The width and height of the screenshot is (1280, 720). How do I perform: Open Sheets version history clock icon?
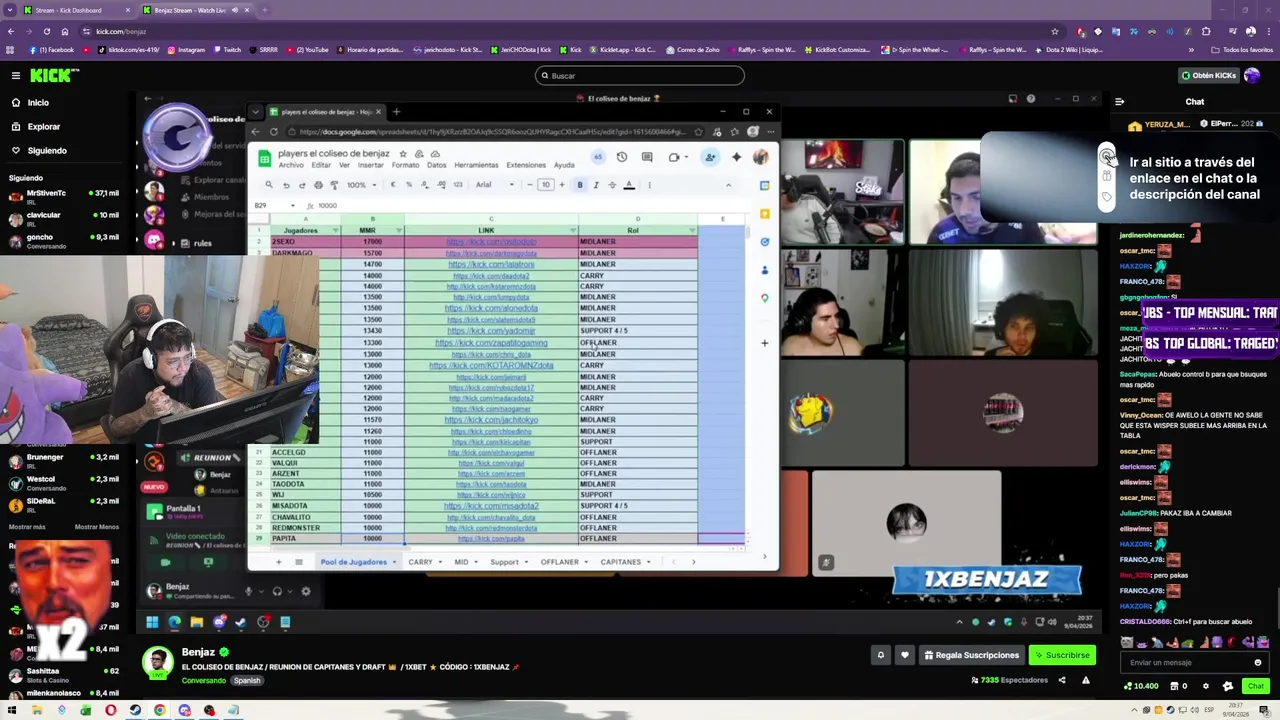point(621,157)
